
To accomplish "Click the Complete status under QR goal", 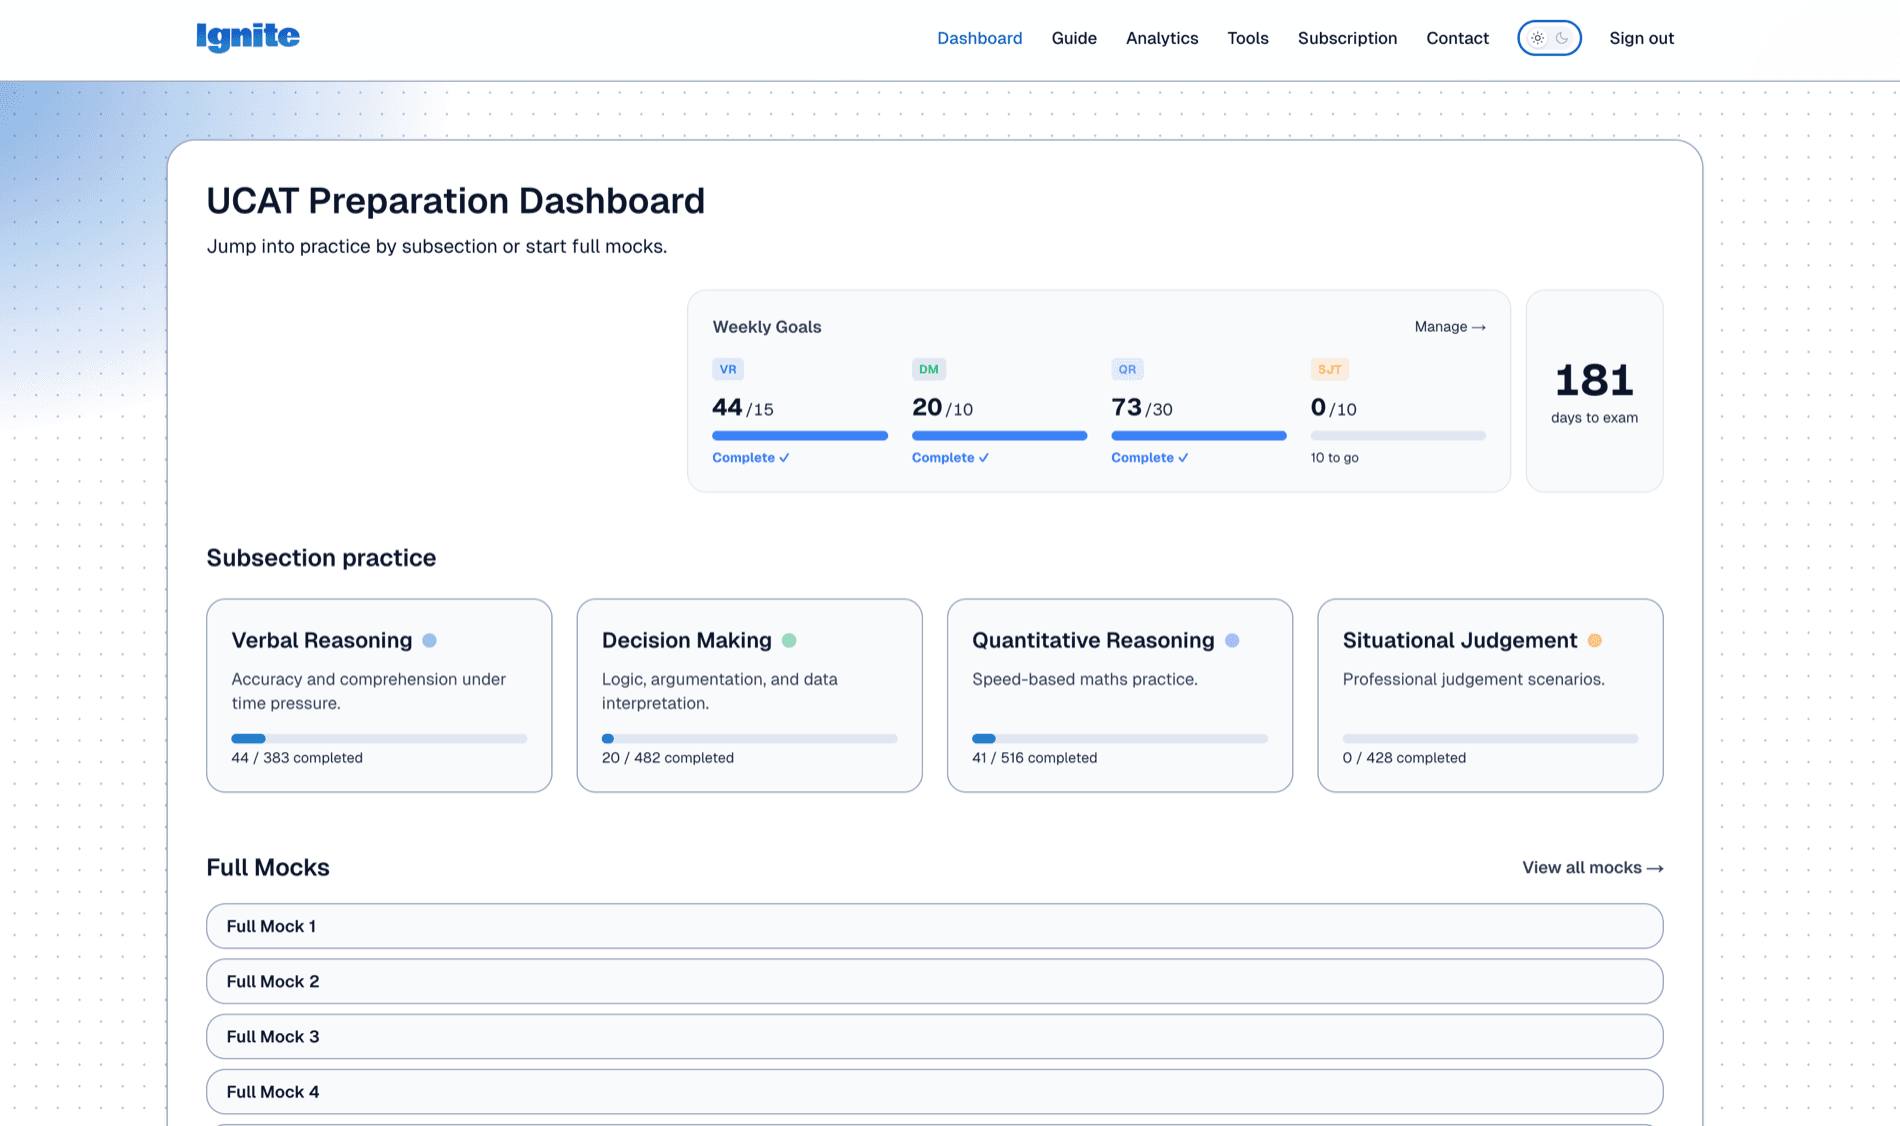I will coord(1150,457).
